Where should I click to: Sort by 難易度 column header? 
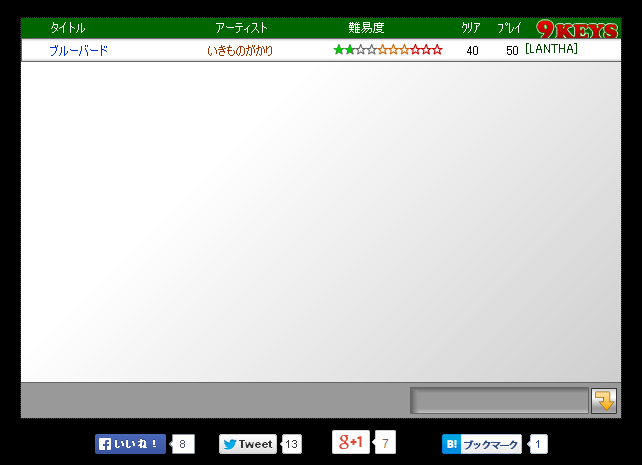click(x=366, y=28)
